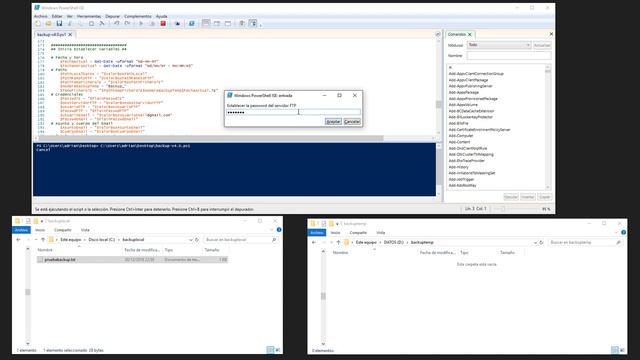Click Back arrow in backuplocal Explorer window

[x=18, y=240]
